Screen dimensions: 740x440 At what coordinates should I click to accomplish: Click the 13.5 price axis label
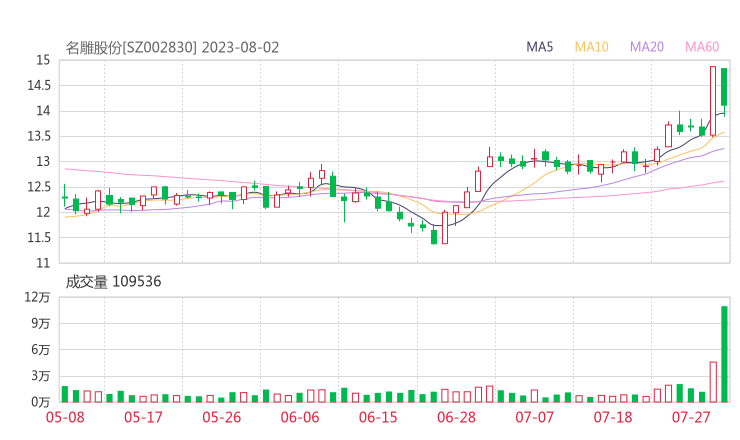point(39,136)
